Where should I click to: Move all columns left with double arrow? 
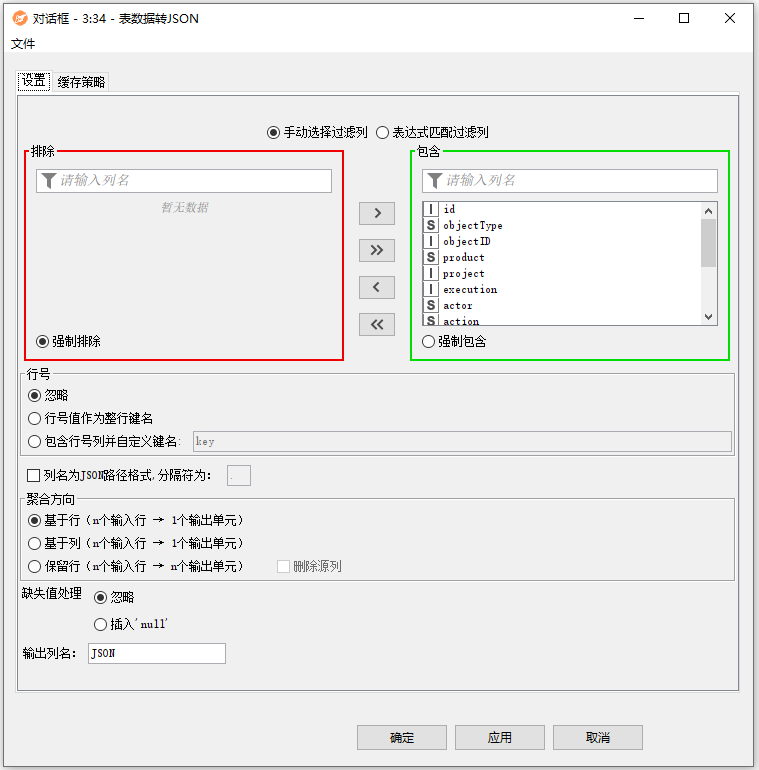[377, 324]
